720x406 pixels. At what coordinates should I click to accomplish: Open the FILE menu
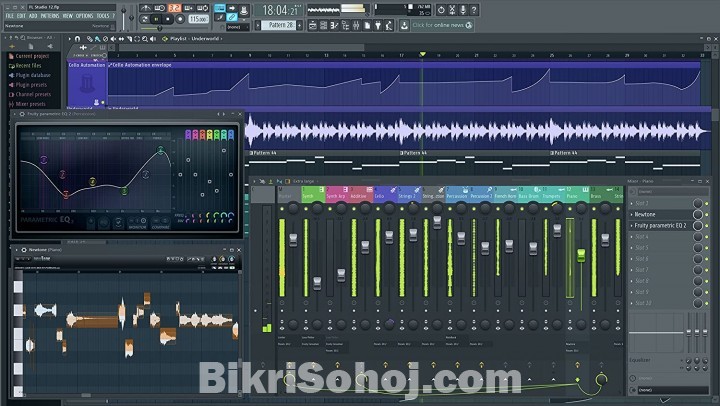[9, 16]
